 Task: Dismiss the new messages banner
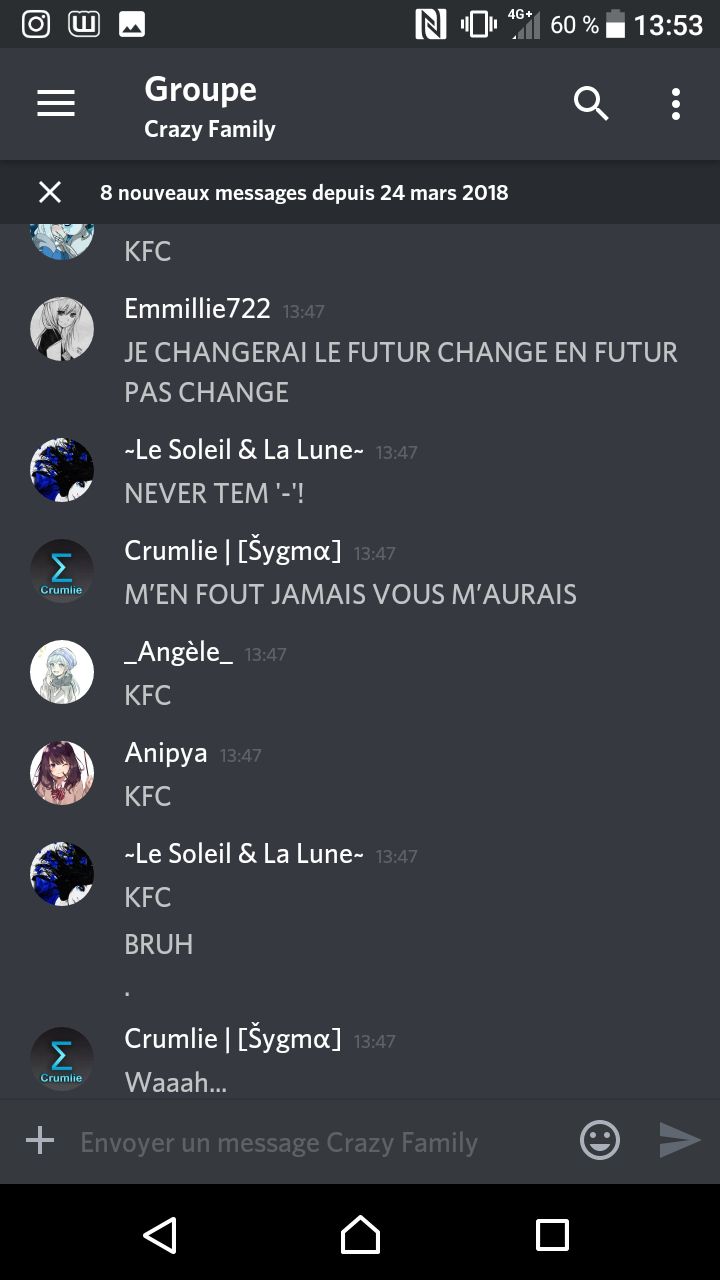(49, 192)
